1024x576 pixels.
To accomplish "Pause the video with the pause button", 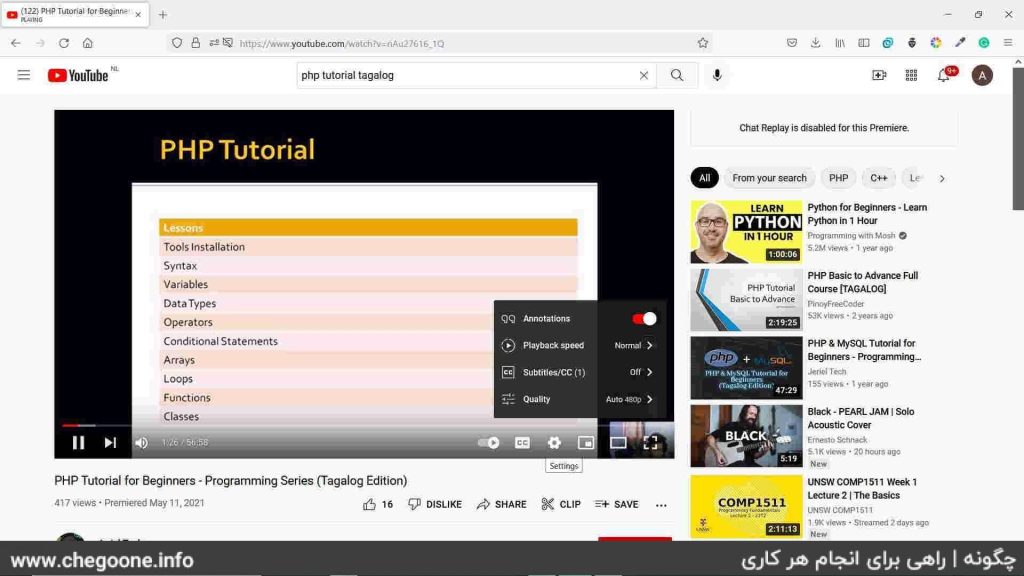I will 78,443.
